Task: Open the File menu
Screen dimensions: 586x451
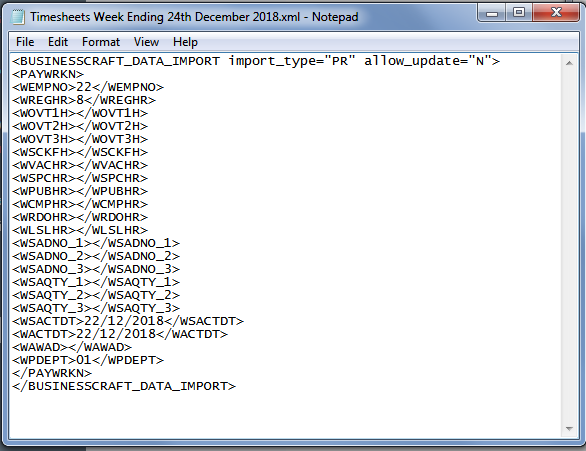Action: tap(25, 42)
